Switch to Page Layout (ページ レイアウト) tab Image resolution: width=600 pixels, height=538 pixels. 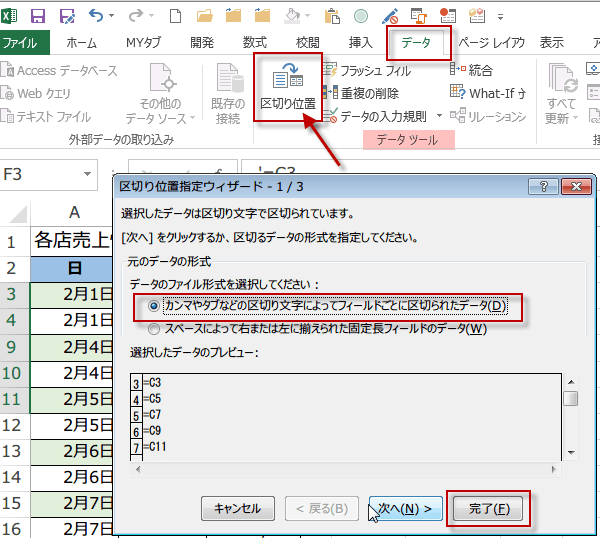(492, 42)
